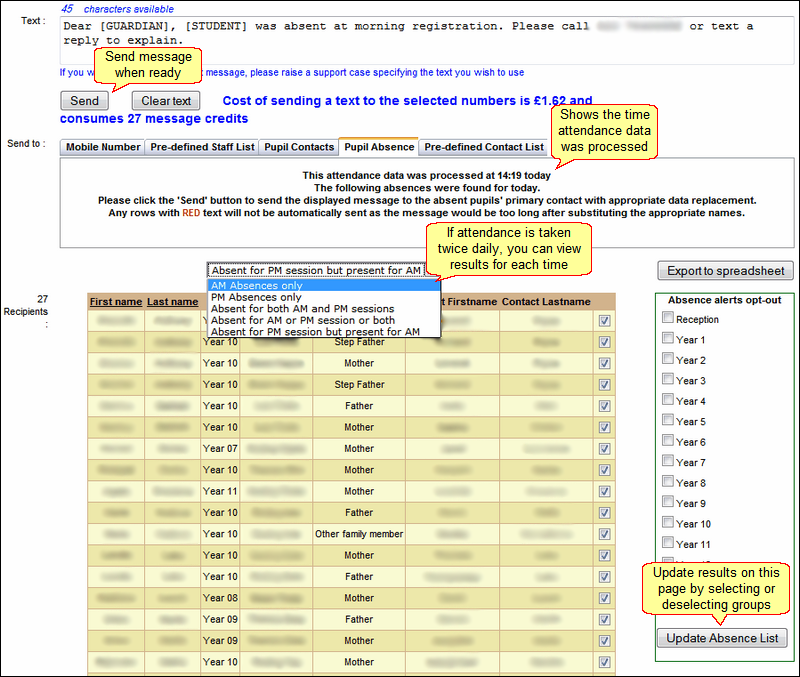The image size is (800, 677).
Task: Click Update Absence List button
Action: click(722, 638)
